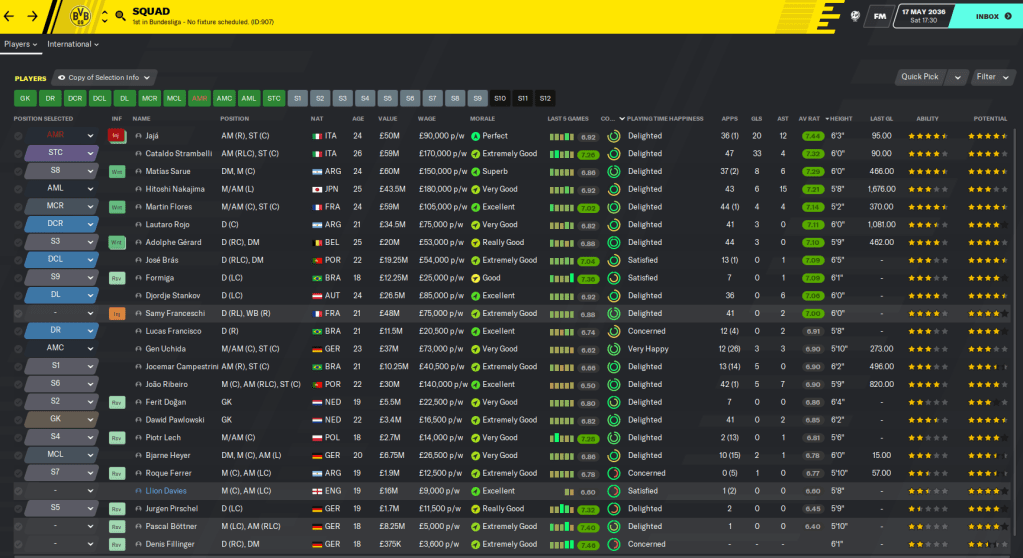The height and width of the screenshot is (558, 1023).
Task: Click the back navigation arrow
Action: (x=12, y=16)
